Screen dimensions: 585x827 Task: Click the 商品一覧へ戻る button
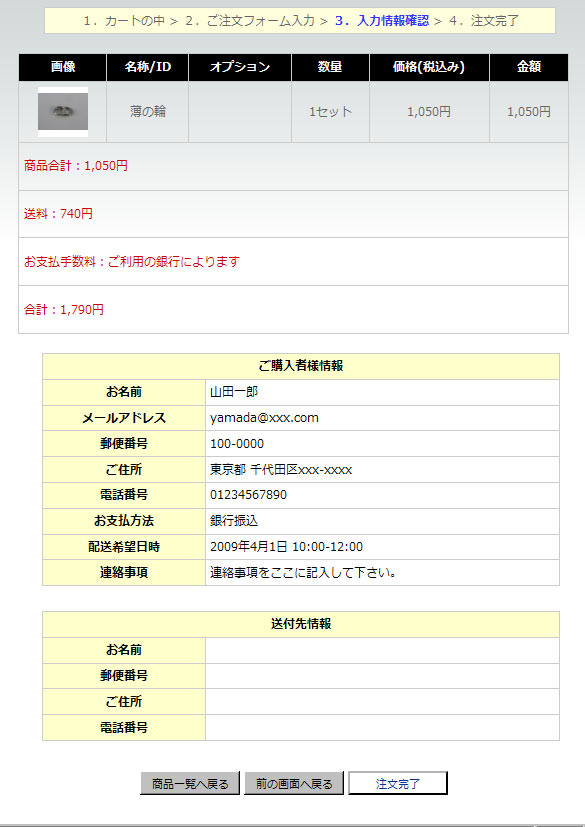(x=190, y=783)
